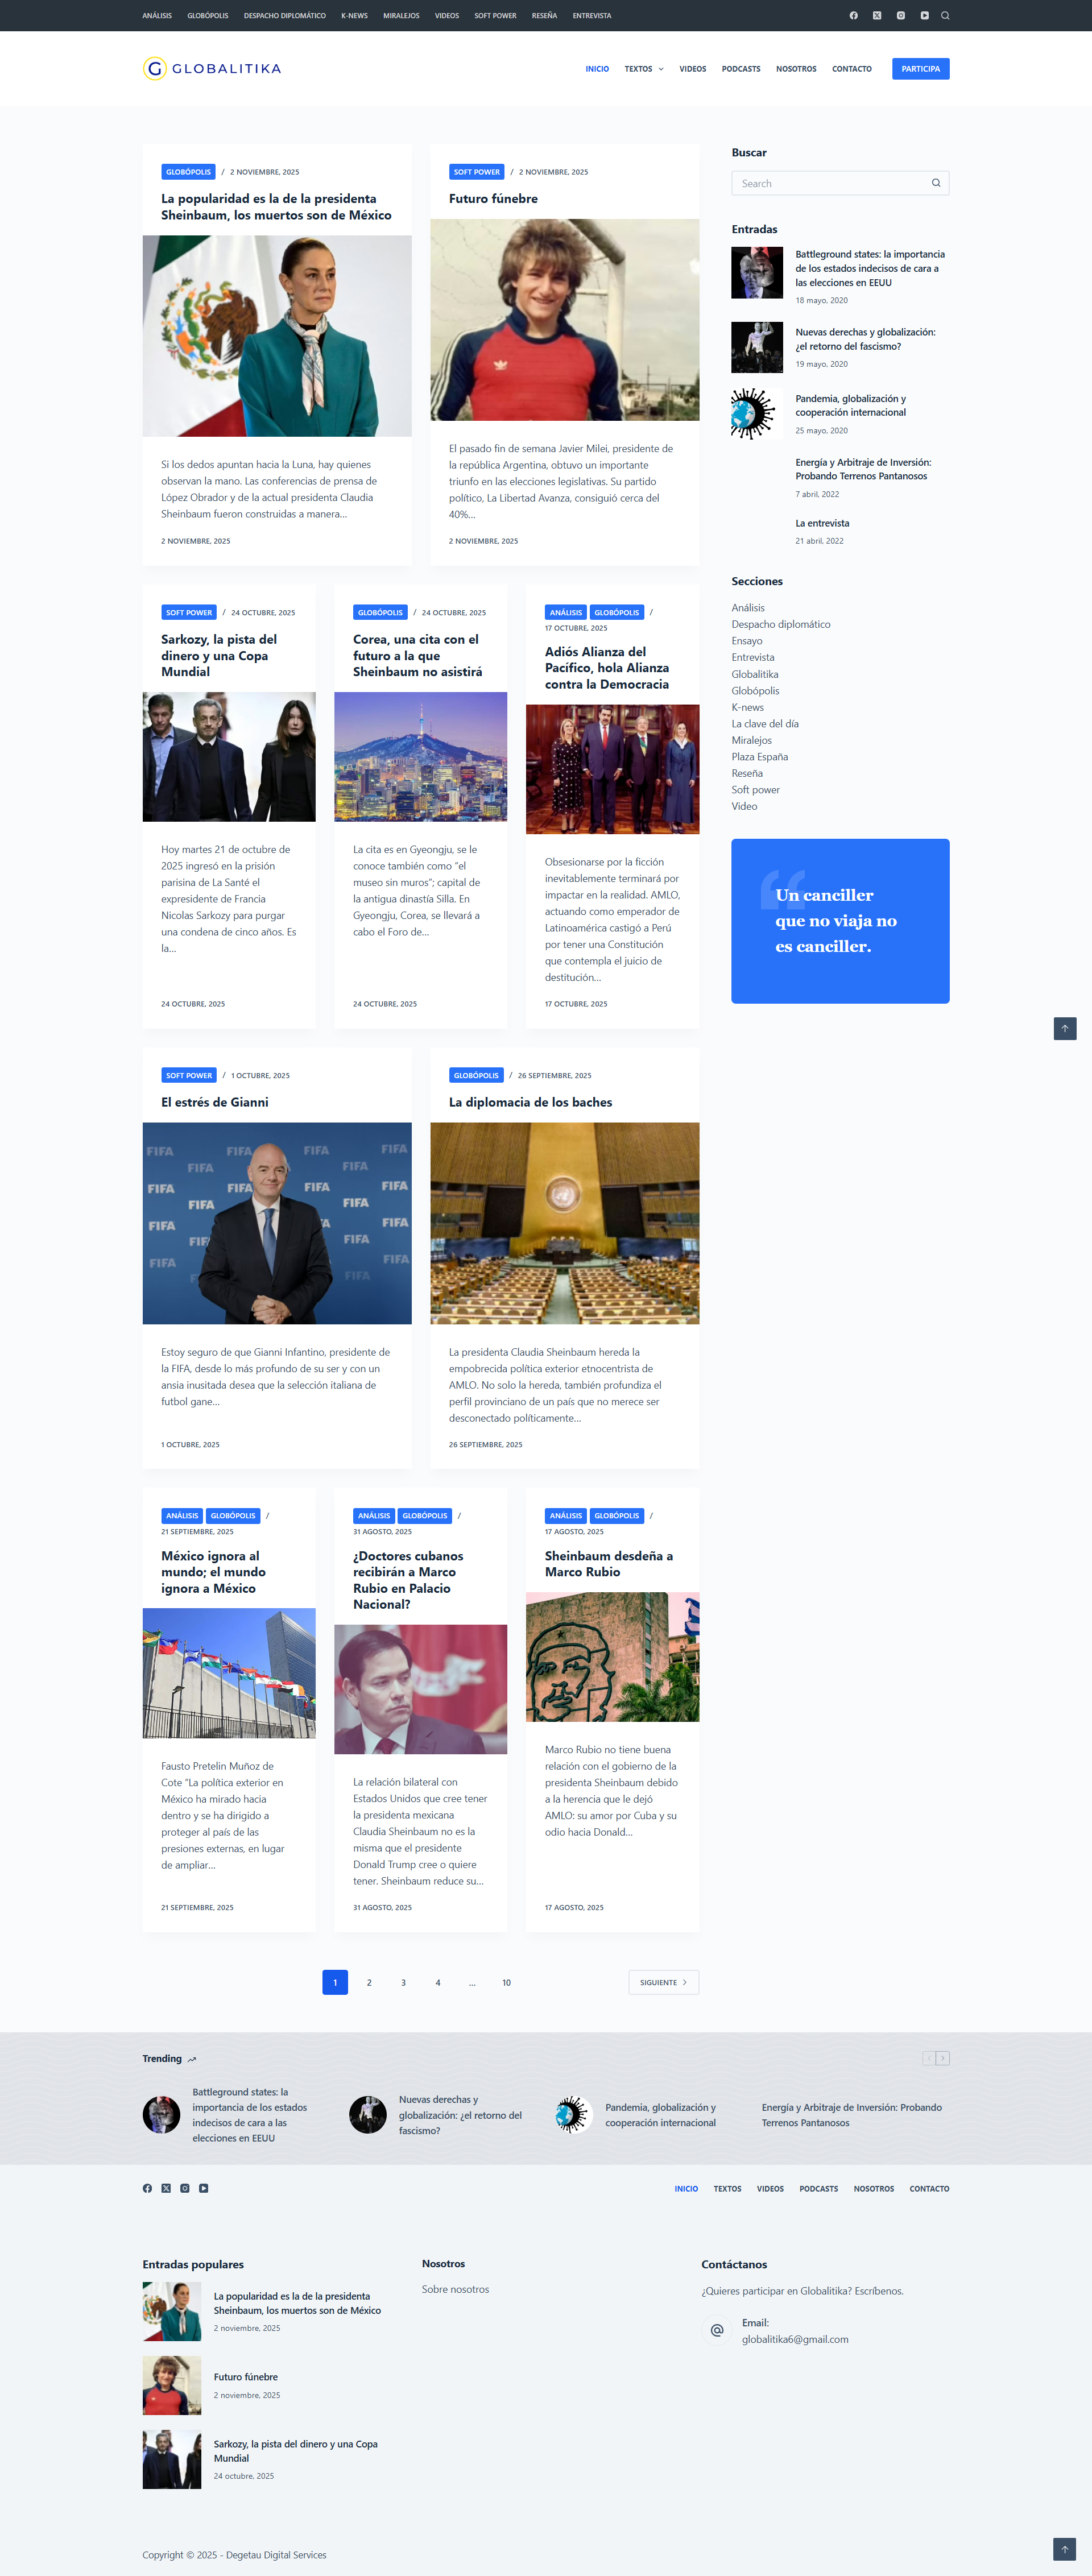Open DESPACHO DIPLOMÁTICO in top menu
The image size is (1092, 2576).
(284, 16)
